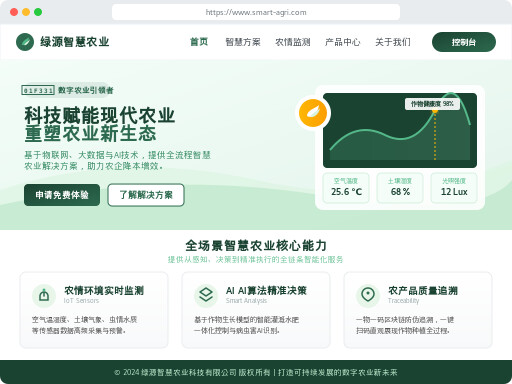Click the 科技赋能现代农业 headline
The height and width of the screenshot is (384, 512).
coord(100,116)
